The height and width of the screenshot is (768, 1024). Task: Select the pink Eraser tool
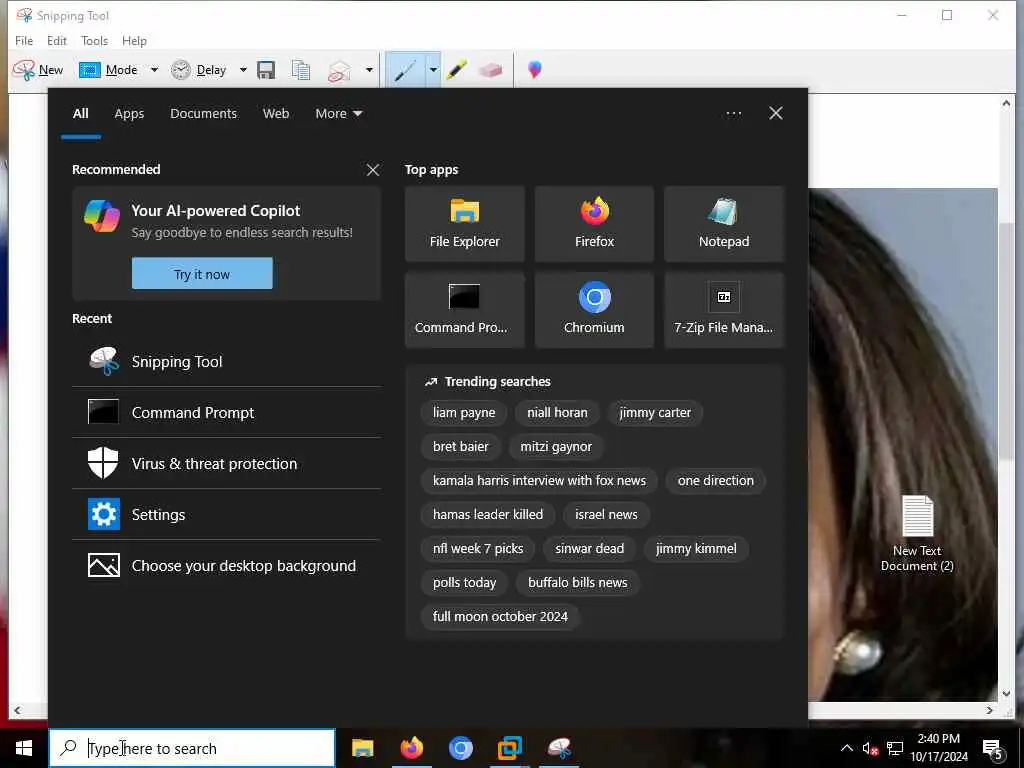[x=490, y=70]
